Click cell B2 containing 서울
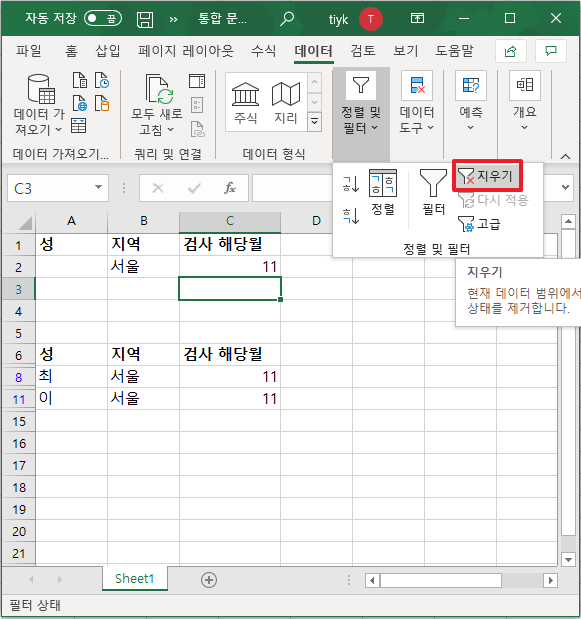The height and width of the screenshot is (619, 581). point(144,267)
